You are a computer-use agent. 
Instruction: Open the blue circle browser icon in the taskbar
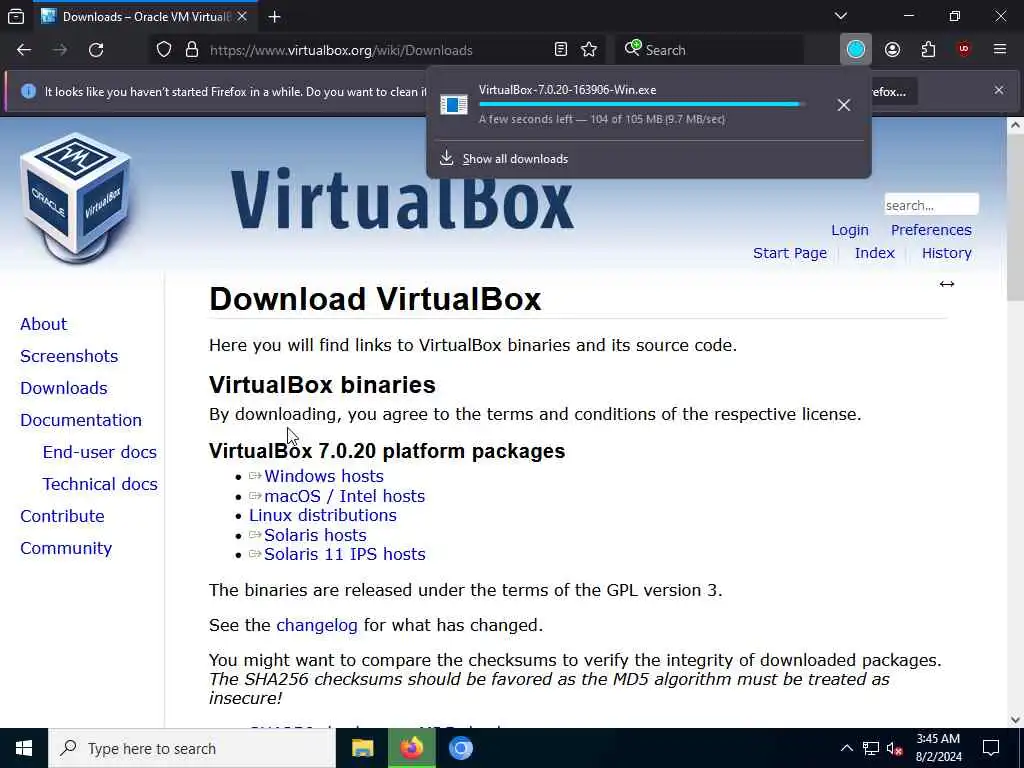pos(460,748)
